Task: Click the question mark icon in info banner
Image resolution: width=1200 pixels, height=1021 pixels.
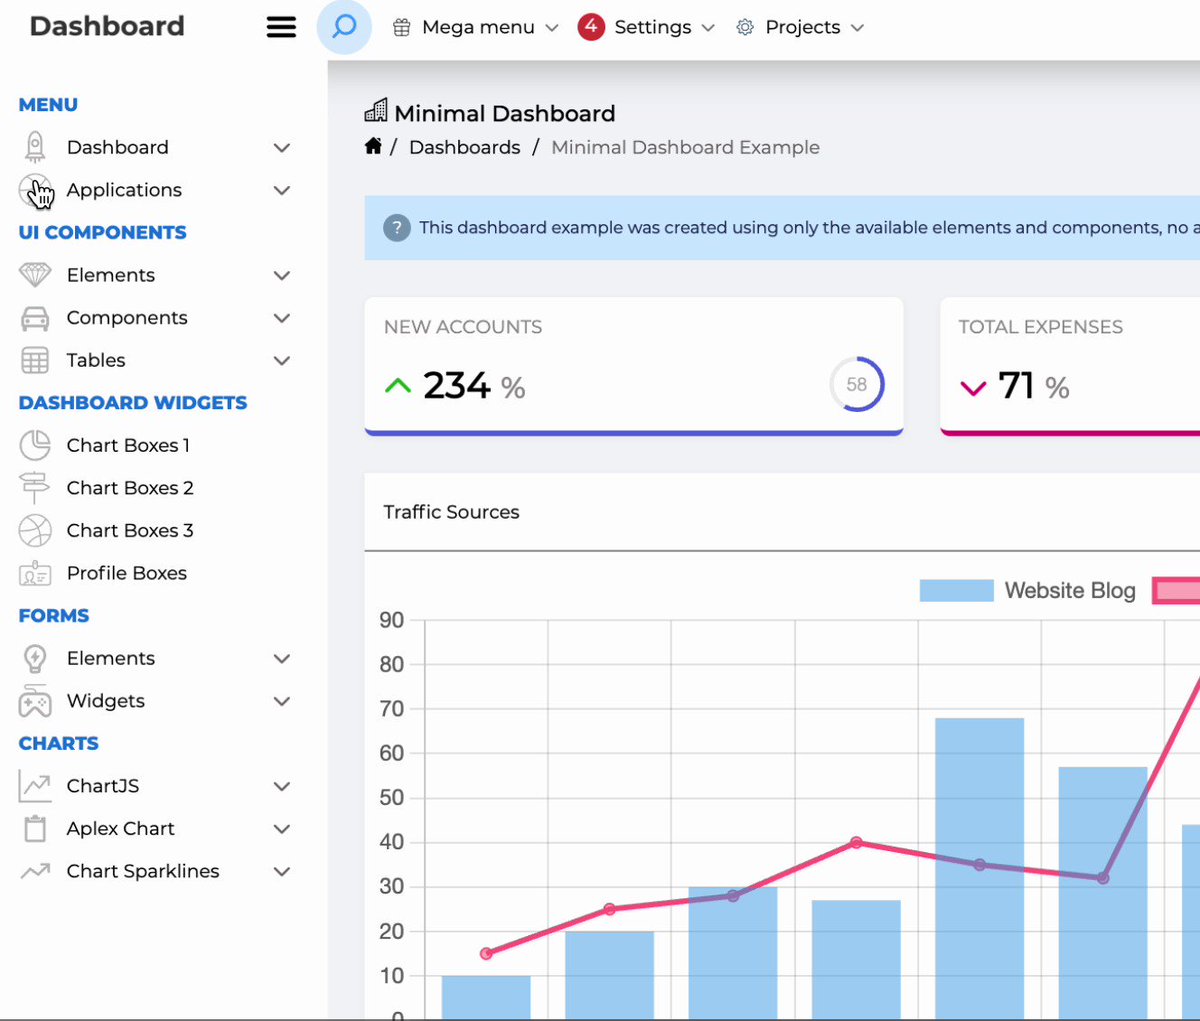Action: click(x=397, y=227)
